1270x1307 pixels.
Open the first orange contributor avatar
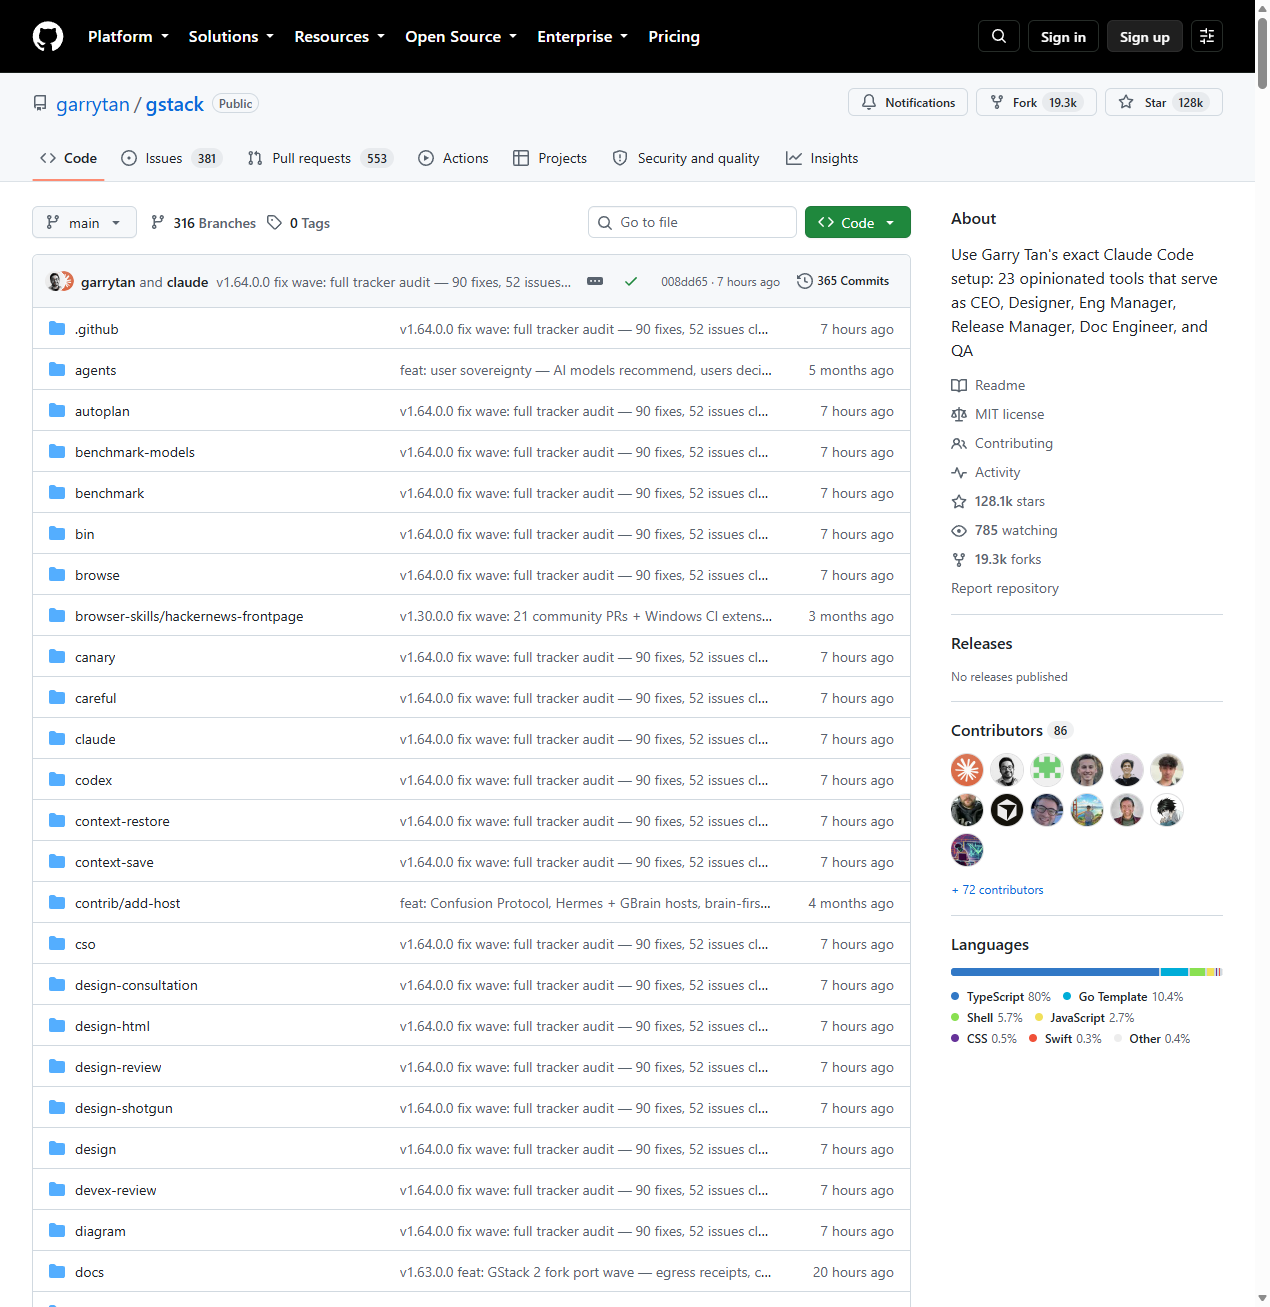coord(967,770)
